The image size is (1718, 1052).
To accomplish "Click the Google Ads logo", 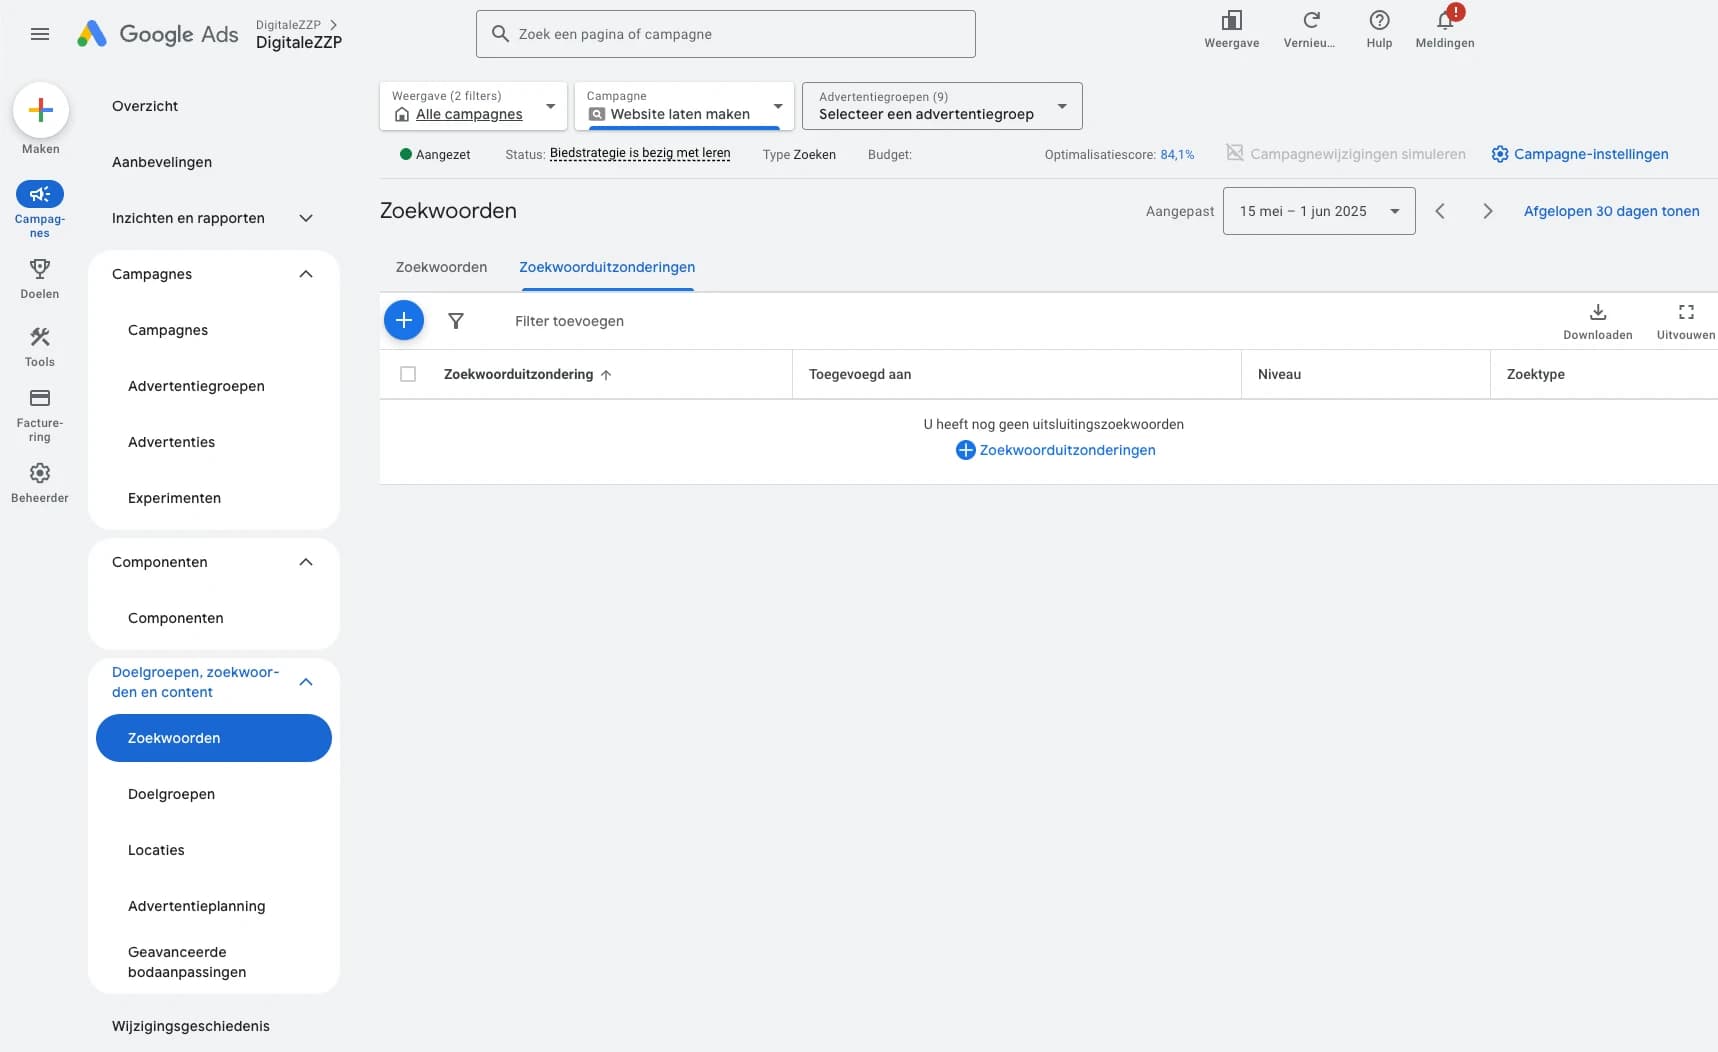I will click(x=158, y=34).
